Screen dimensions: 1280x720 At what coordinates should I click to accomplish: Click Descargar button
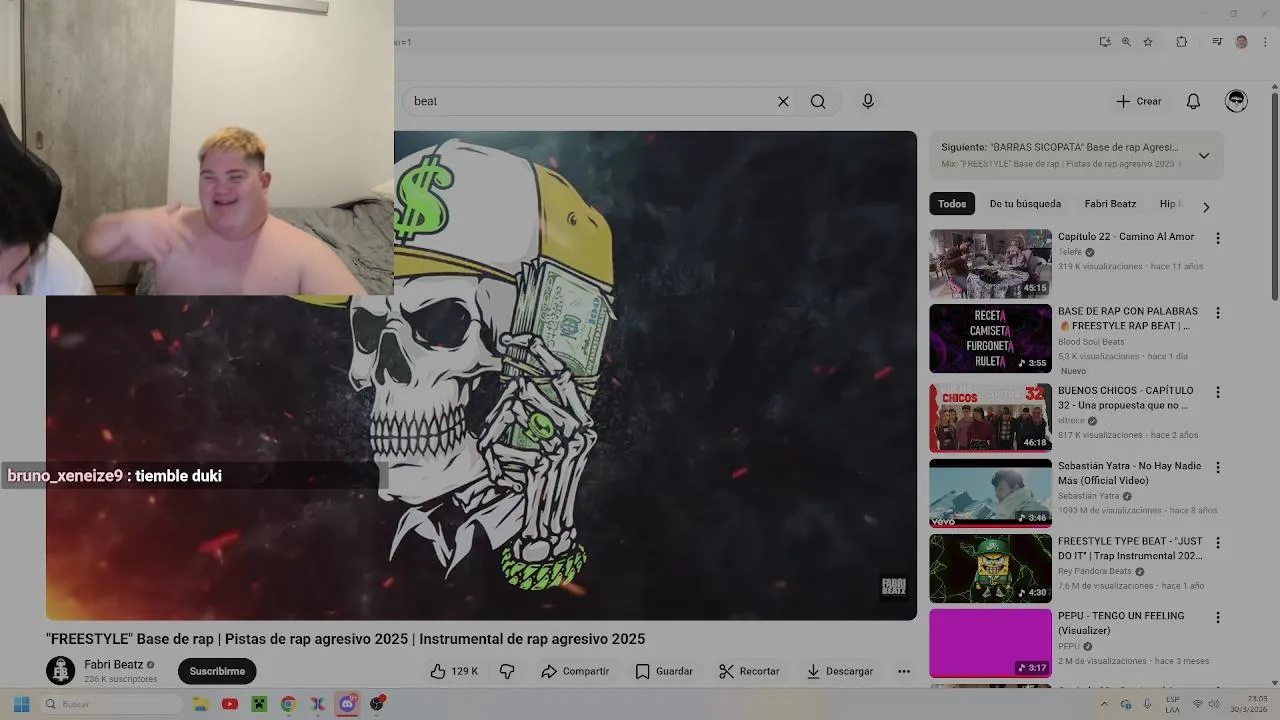(x=840, y=671)
